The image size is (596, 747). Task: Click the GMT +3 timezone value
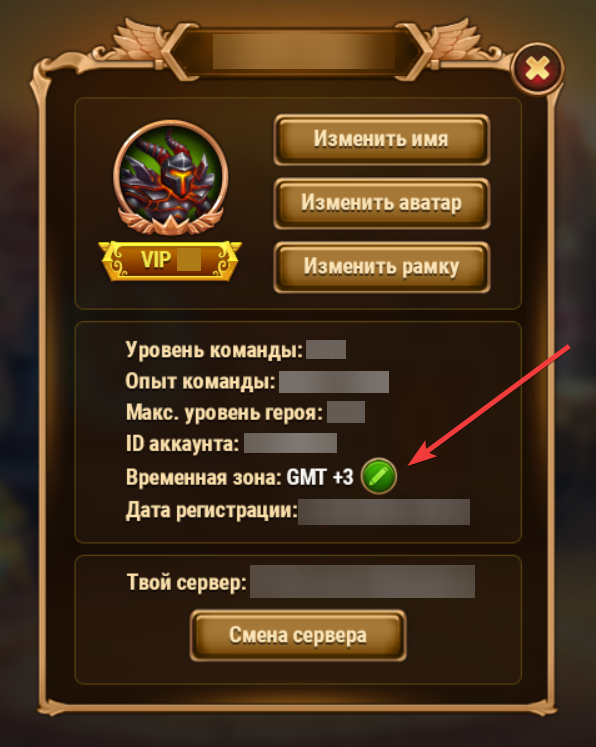click(320, 477)
